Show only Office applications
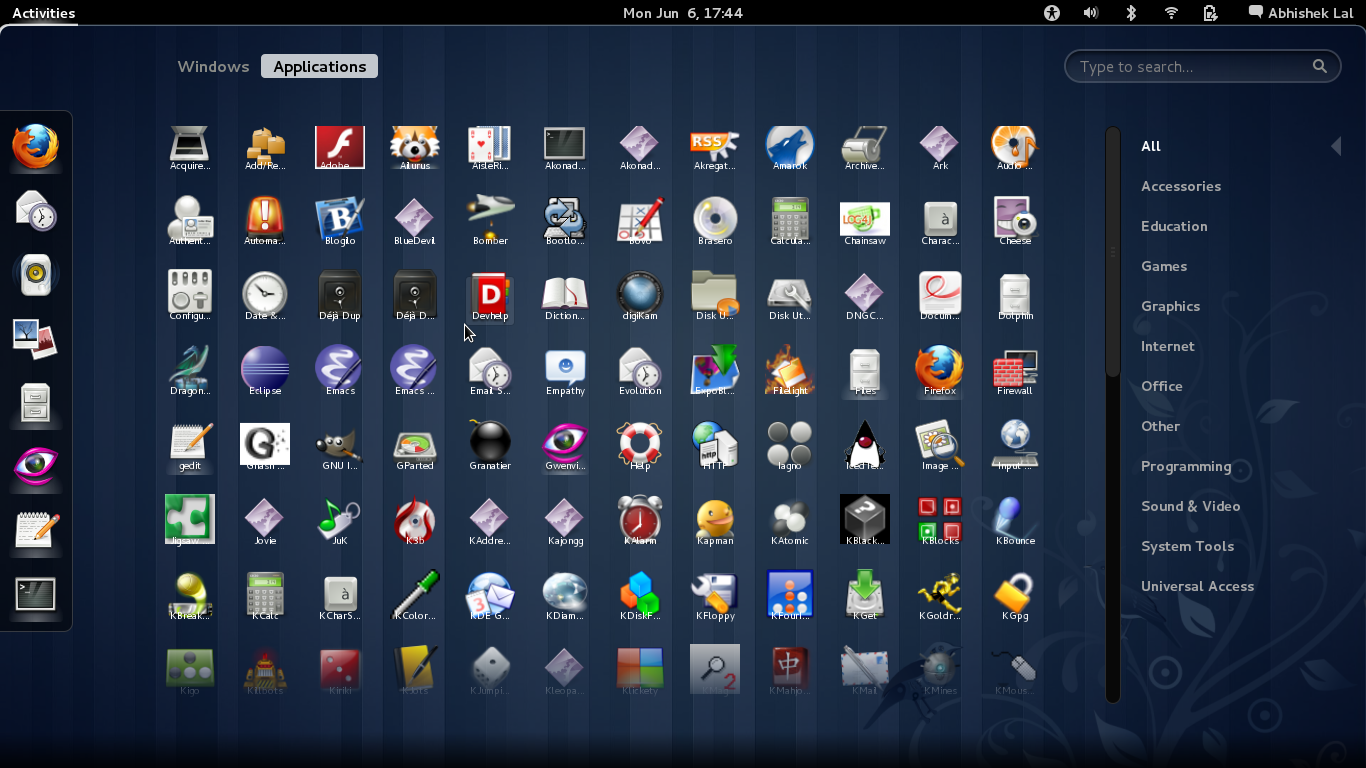 (x=1161, y=386)
